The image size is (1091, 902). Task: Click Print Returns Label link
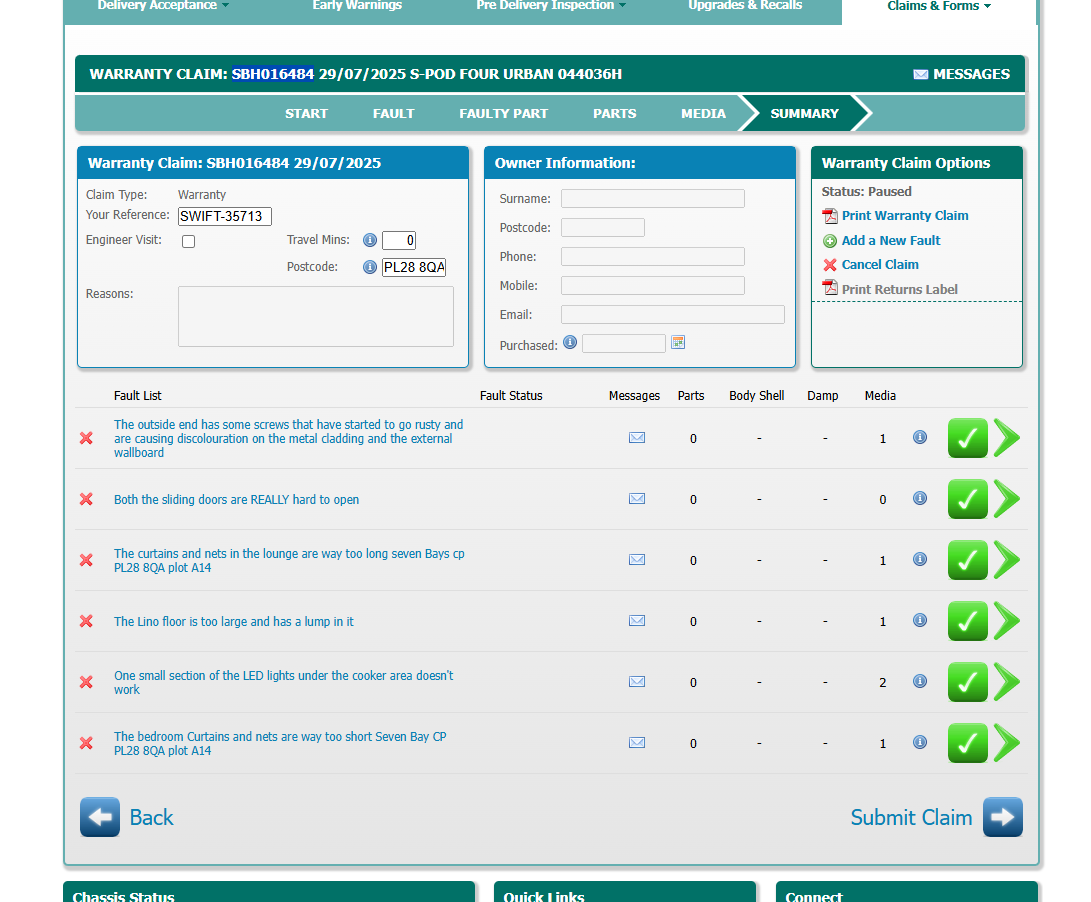pos(900,290)
